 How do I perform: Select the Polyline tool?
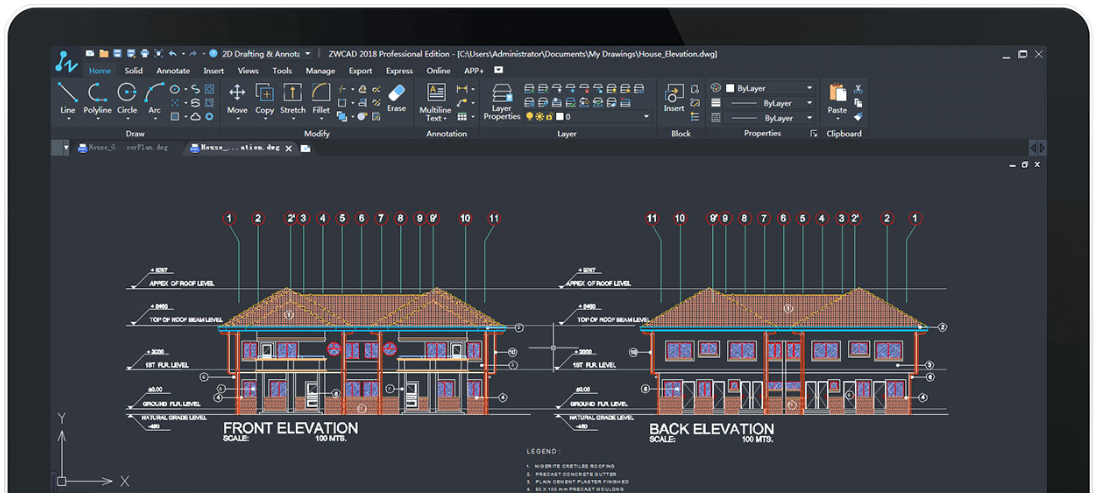[97, 99]
